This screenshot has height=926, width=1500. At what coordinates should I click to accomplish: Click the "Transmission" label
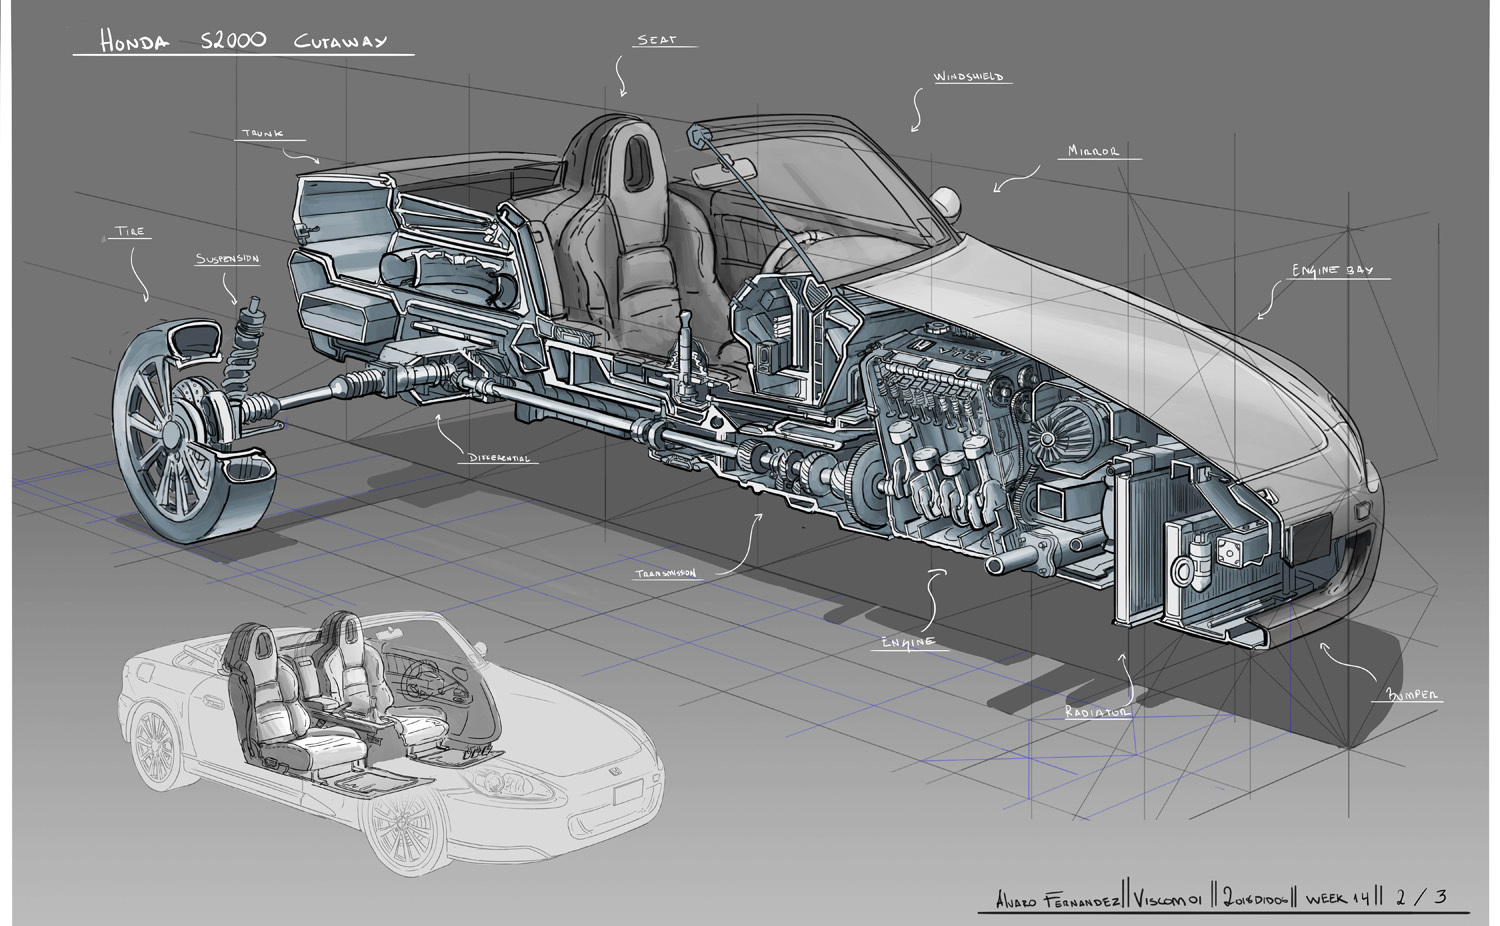[x=665, y=574]
